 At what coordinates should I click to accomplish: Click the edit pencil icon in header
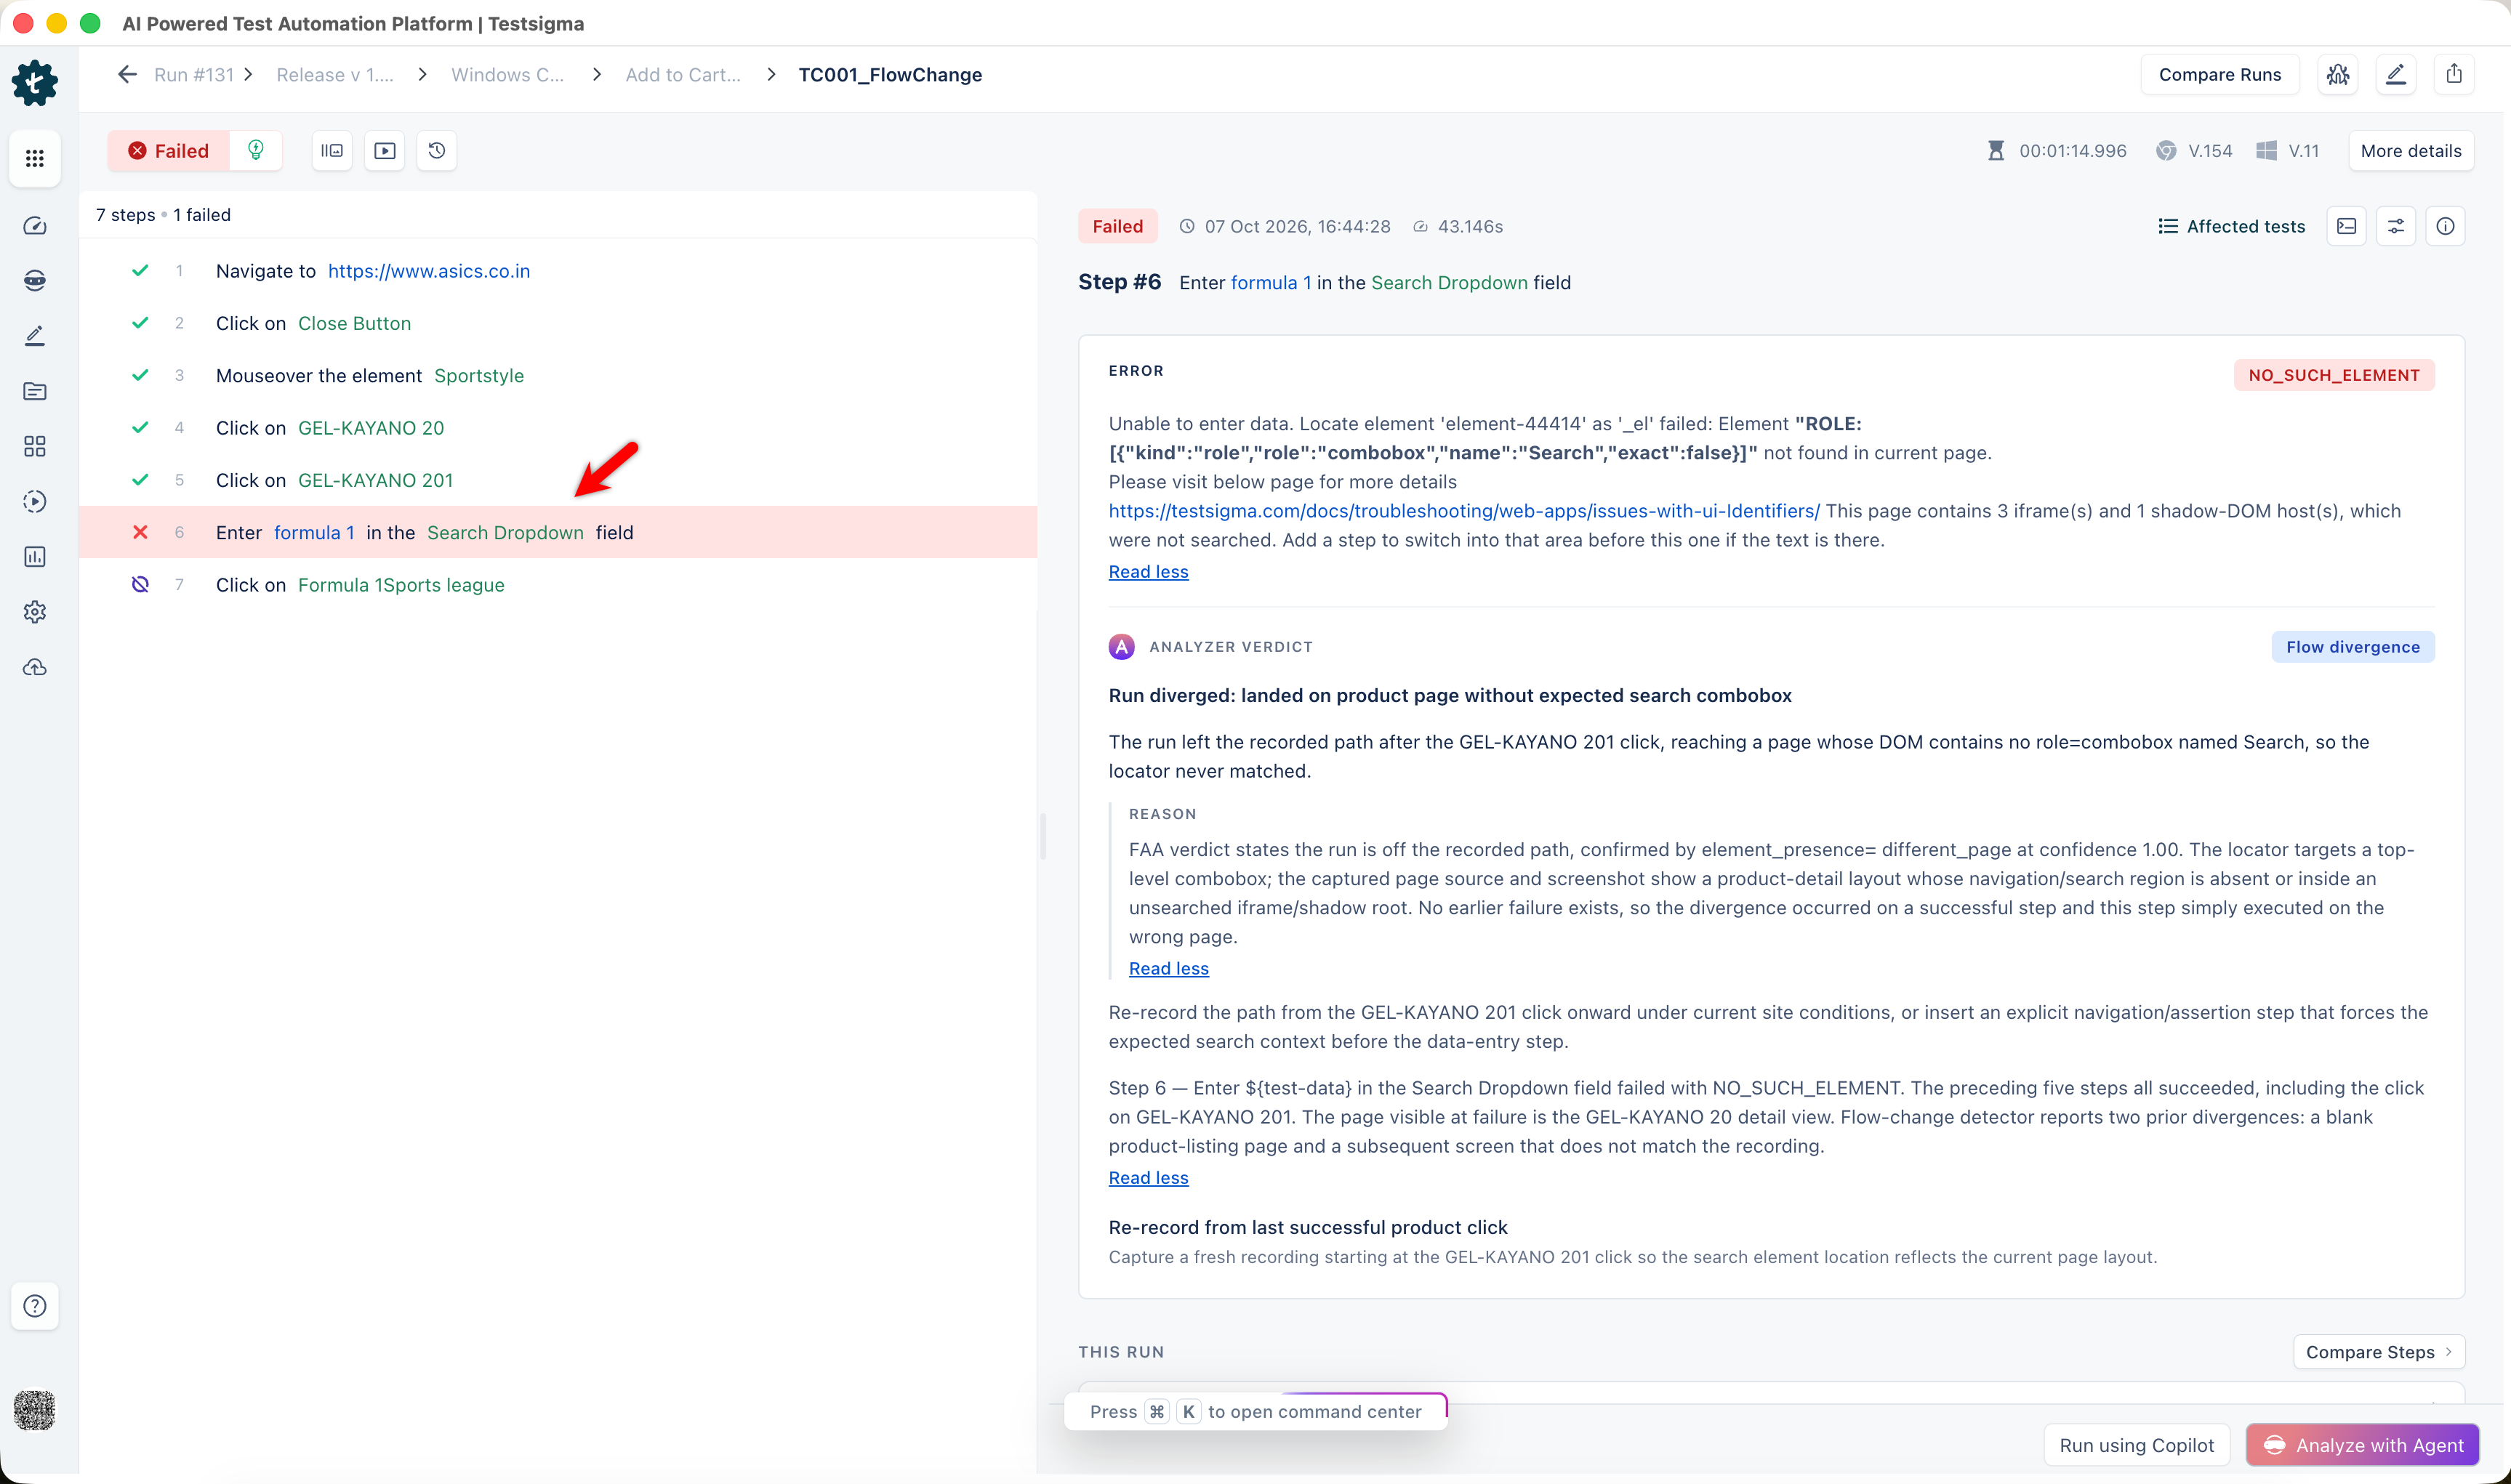click(x=2396, y=74)
